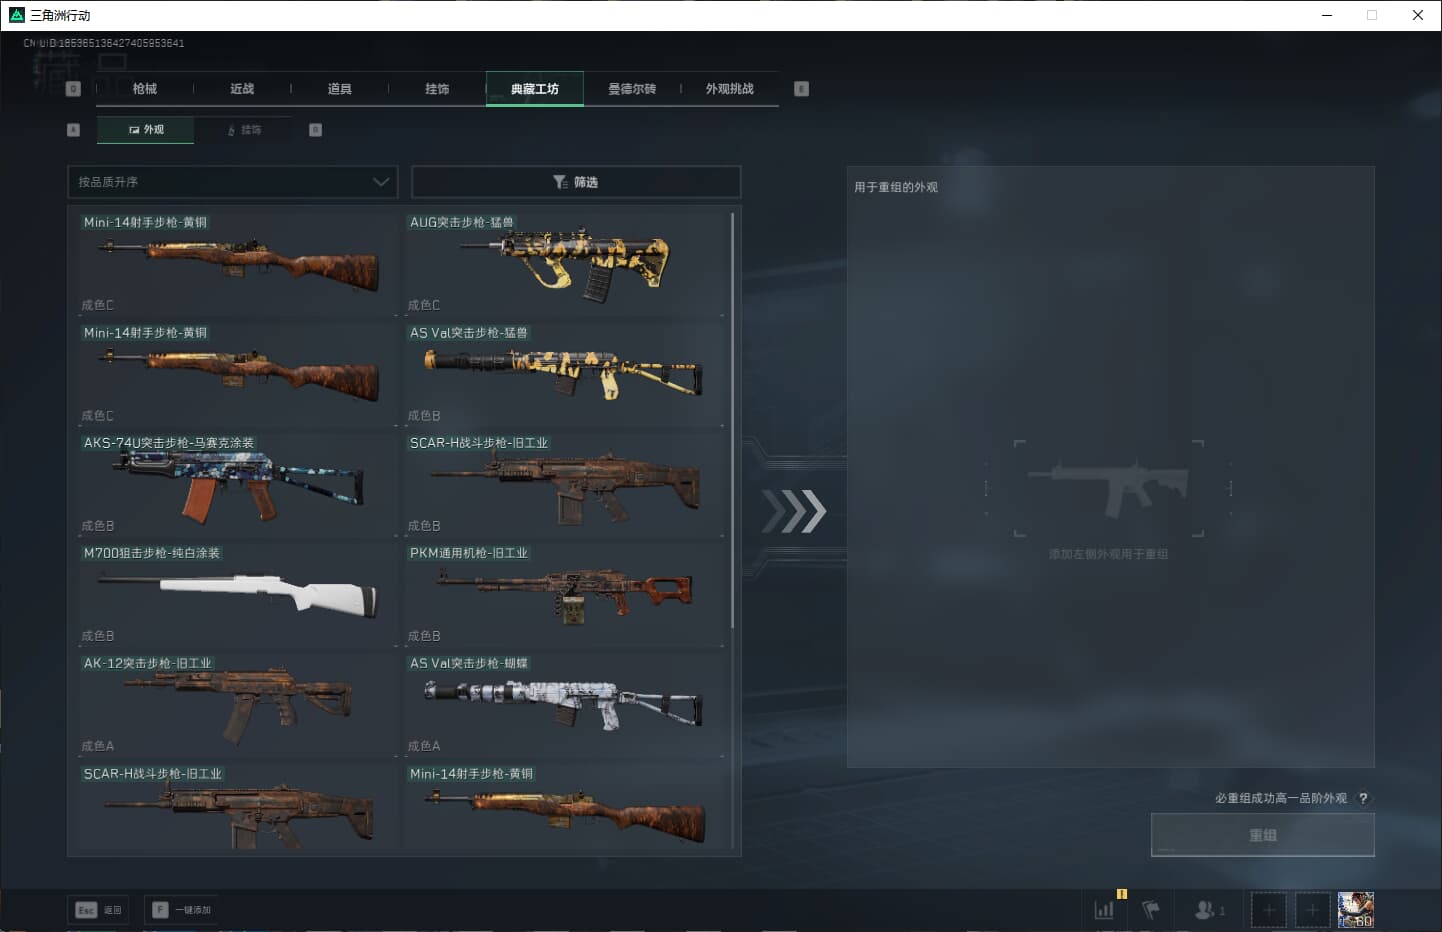1442x932 pixels.
Task: Click the 三角洲行动 app icon in title bar
Action: point(16,15)
